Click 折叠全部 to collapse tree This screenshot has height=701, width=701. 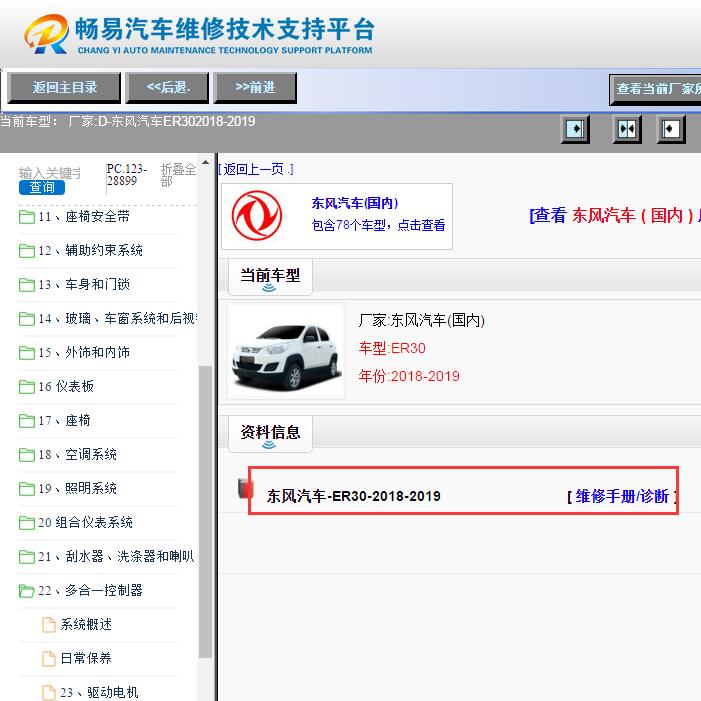pyautogui.click(x=178, y=175)
